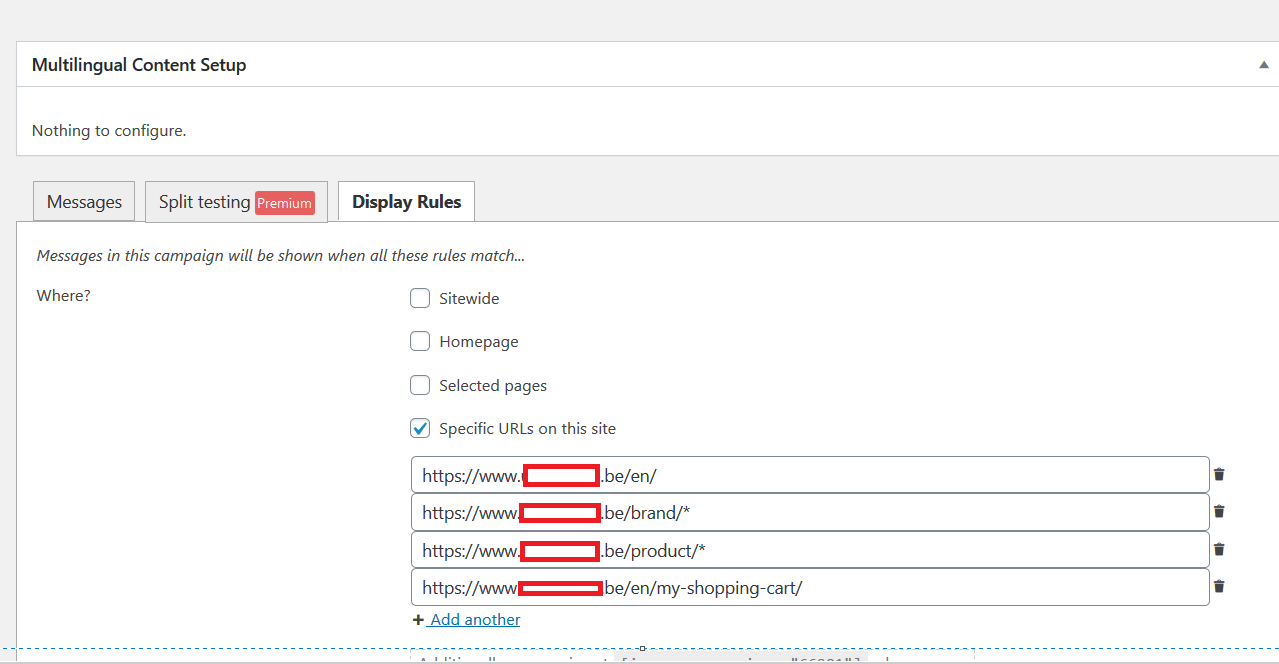Remove the /brand/* URL rule

click(1219, 512)
